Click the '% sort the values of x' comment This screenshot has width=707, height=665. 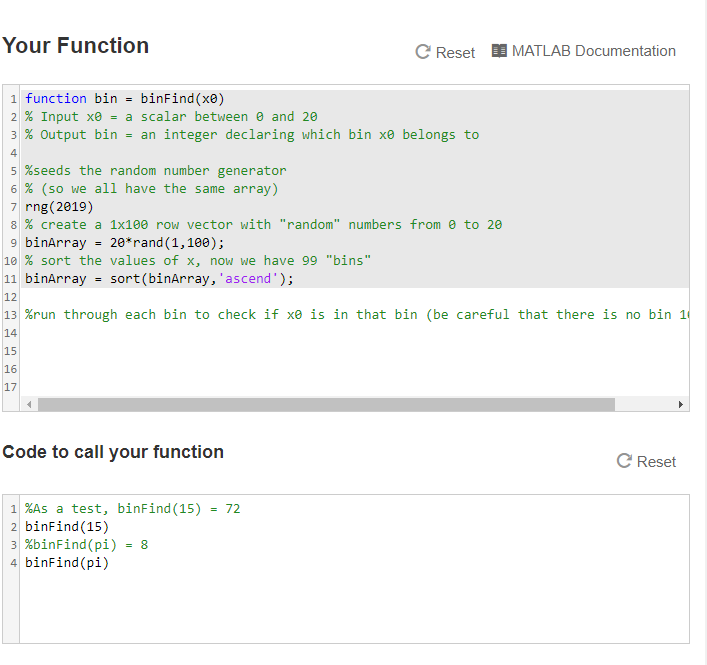(198, 261)
